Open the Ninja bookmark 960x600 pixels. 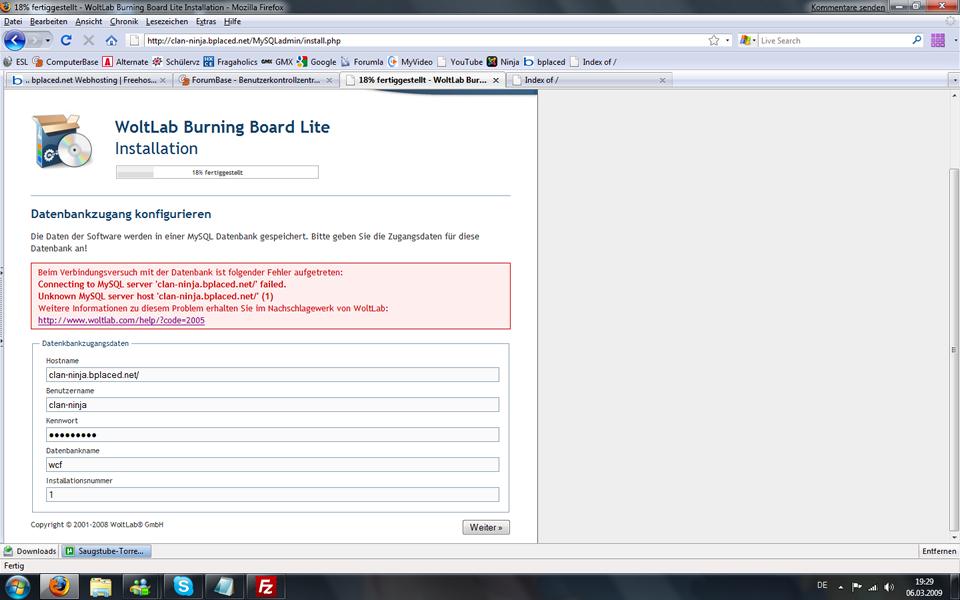pos(503,62)
